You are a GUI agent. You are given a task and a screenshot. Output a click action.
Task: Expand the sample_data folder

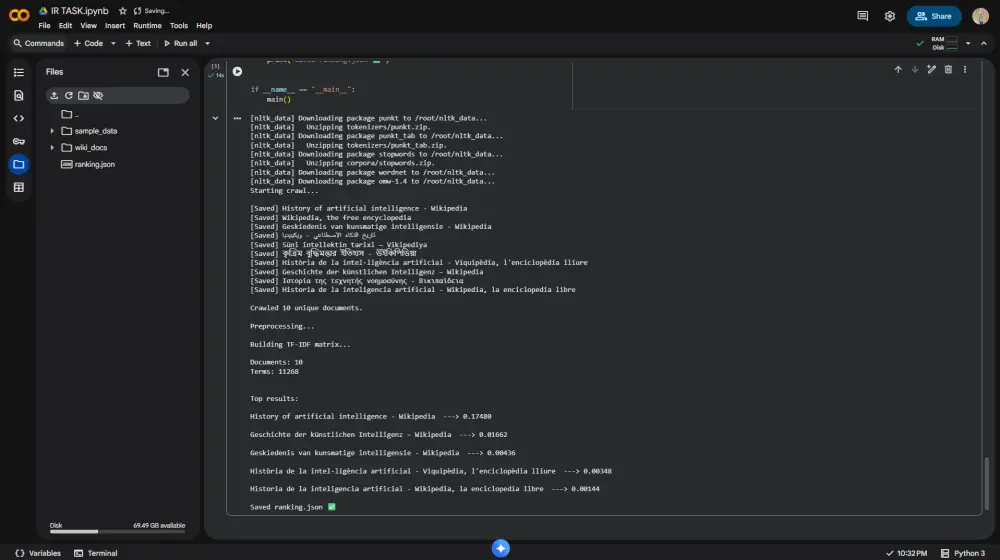(52, 131)
